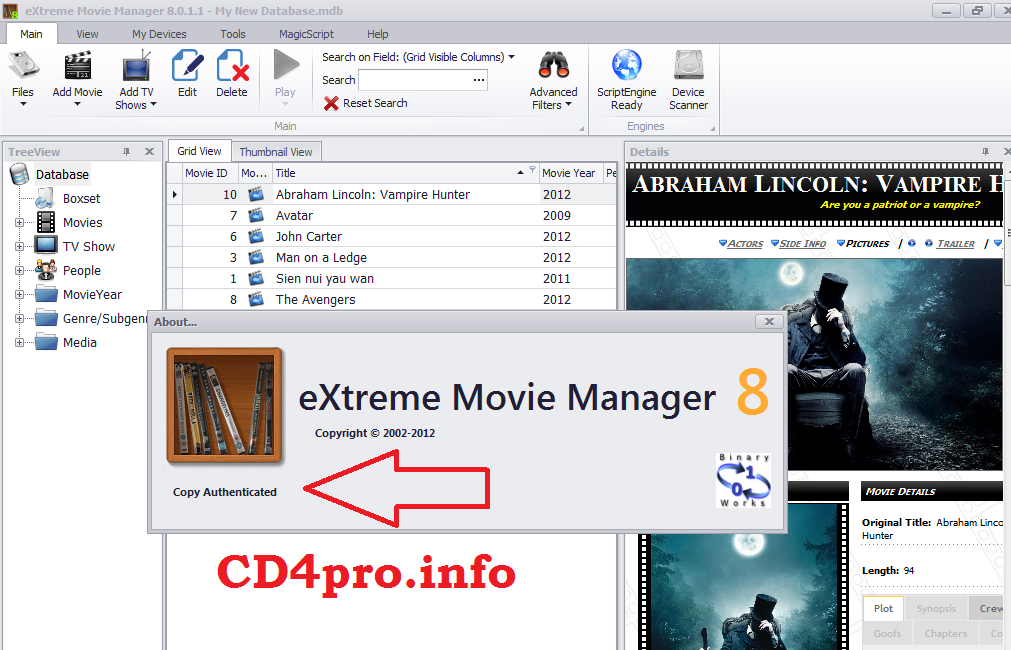
Task: Click the Media folder icon
Action: pos(46,342)
